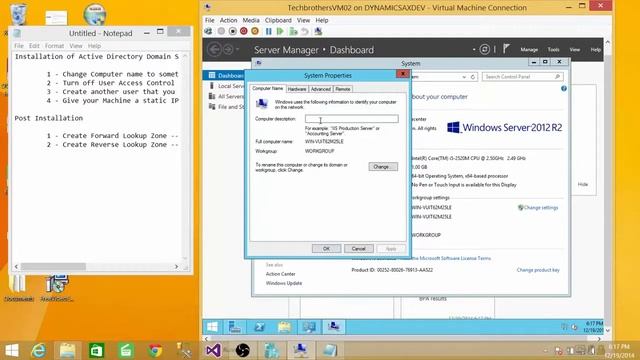Click the Notepad scrollbar right arrow
Viewport: 640px width, 360px height.
(x=176, y=267)
